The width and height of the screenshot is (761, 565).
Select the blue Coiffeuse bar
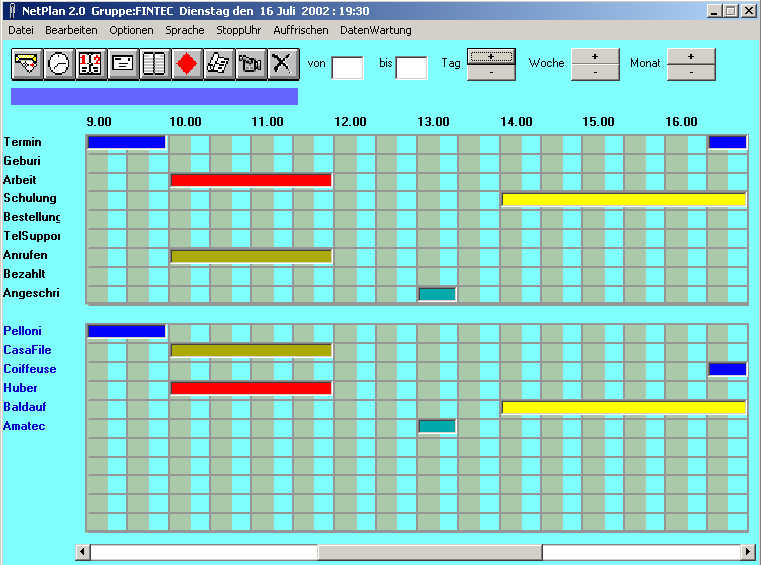coord(728,369)
